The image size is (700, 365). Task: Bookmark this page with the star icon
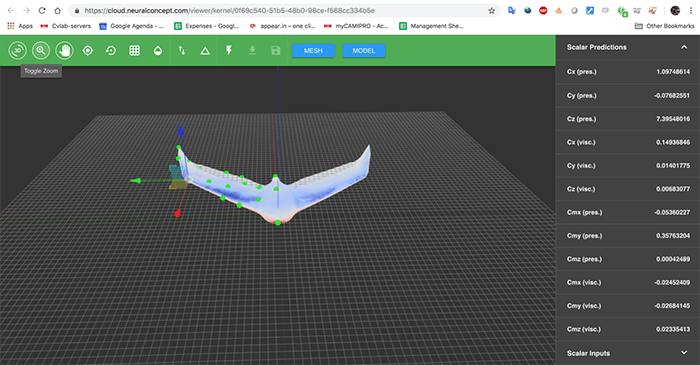tap(492, 10)
